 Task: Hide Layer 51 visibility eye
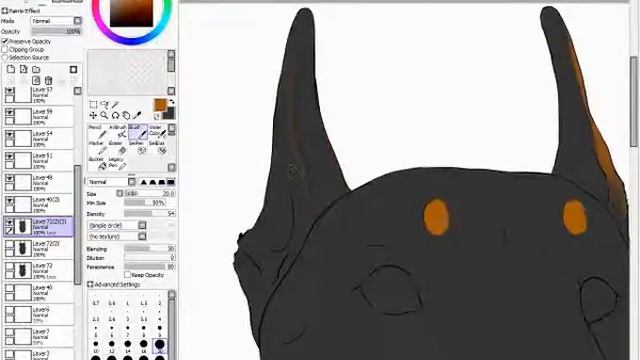pos(9,156)
